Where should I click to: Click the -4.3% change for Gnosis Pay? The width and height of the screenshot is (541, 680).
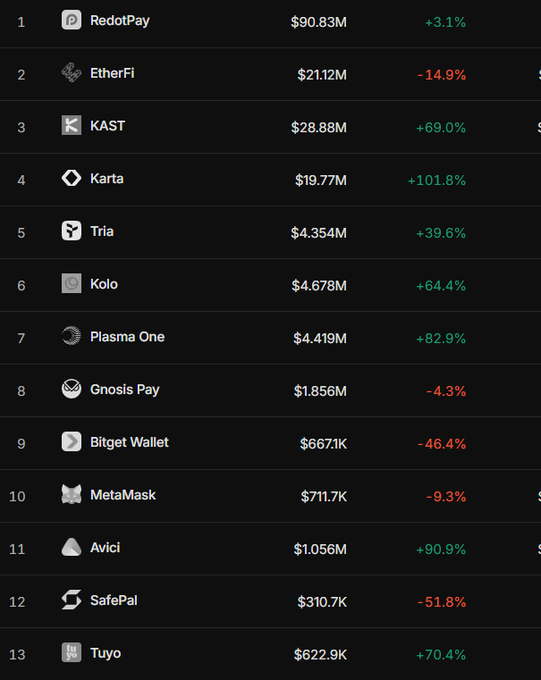[x=446, y=391]
